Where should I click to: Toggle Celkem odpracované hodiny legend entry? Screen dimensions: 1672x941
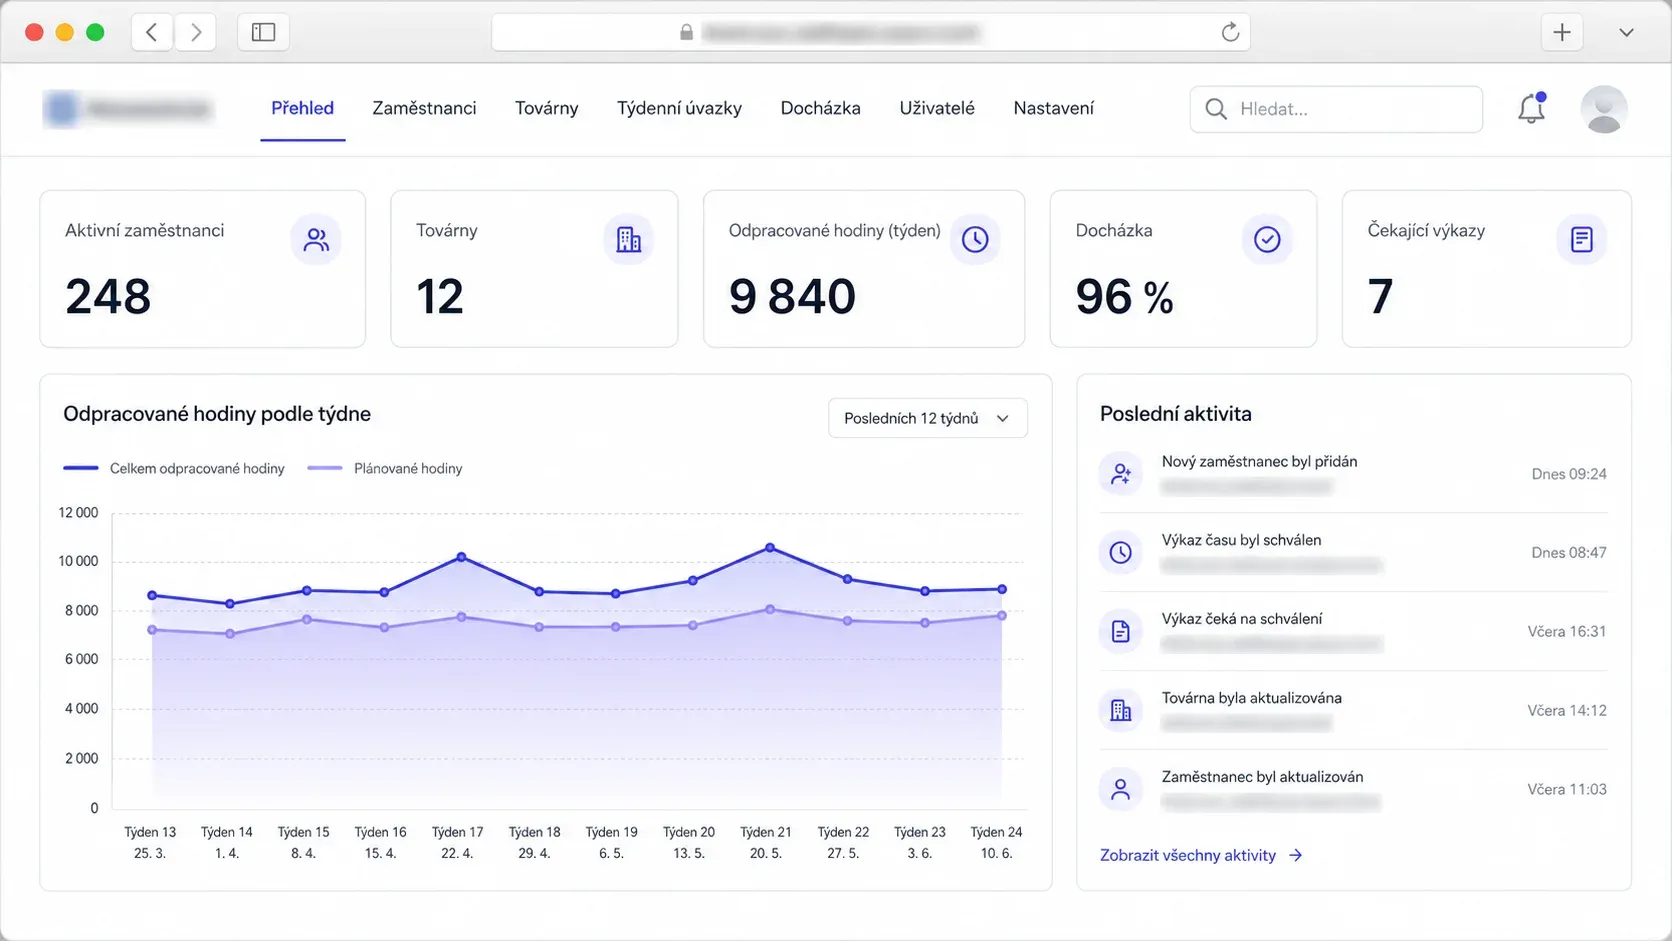point(174,468)
